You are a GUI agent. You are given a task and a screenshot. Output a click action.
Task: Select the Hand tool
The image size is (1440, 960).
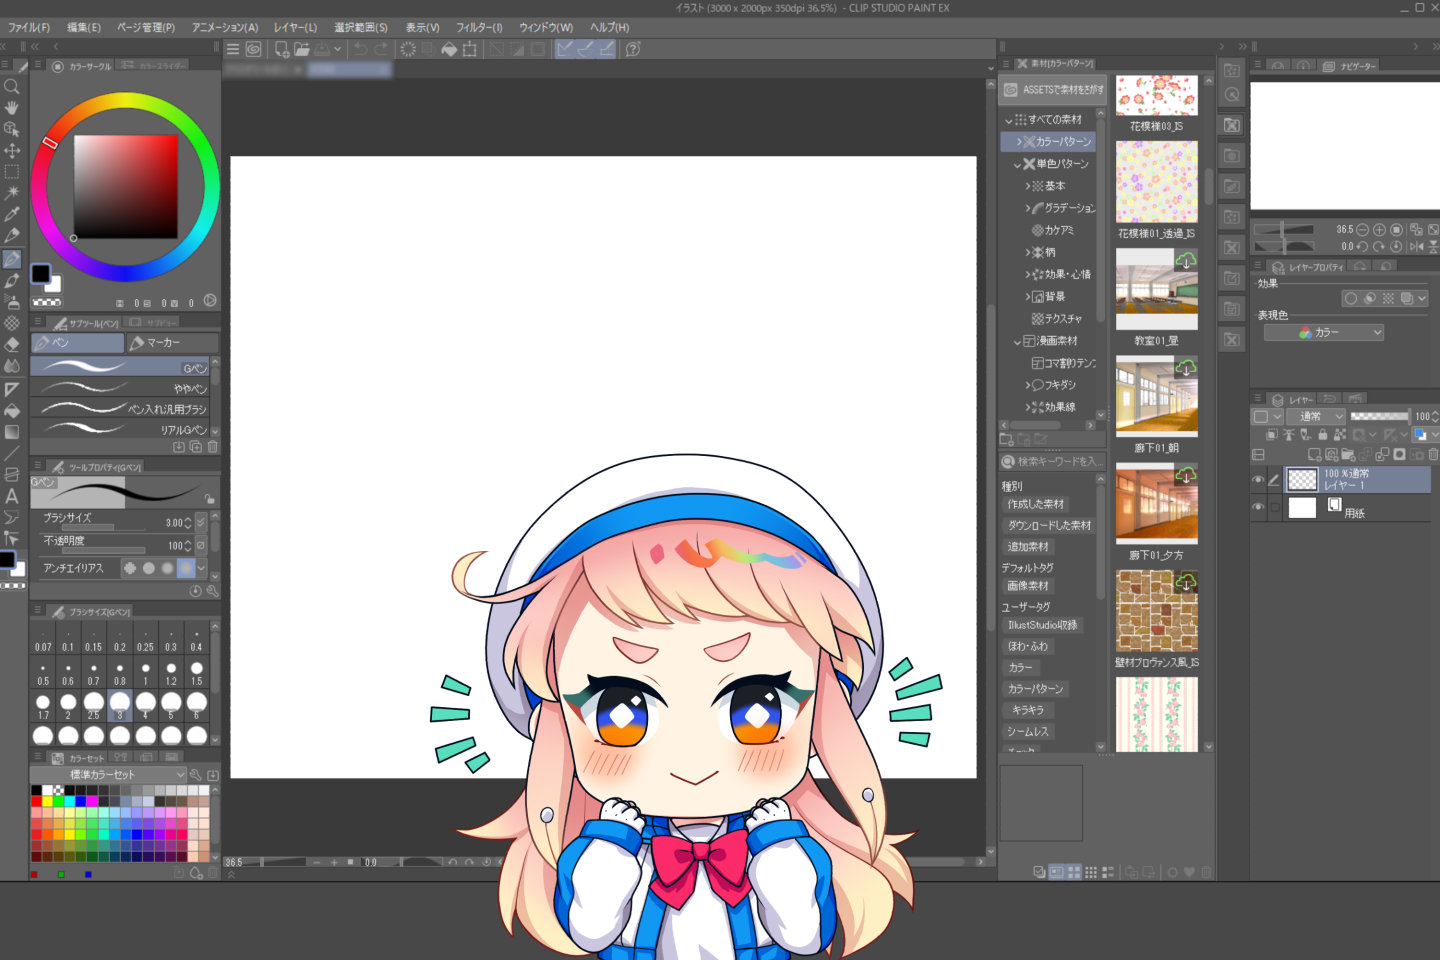coord(12,109)
